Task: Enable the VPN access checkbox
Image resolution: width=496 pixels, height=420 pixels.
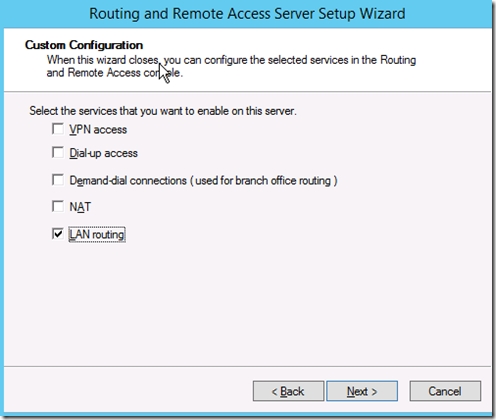Action: click(58, 129)
